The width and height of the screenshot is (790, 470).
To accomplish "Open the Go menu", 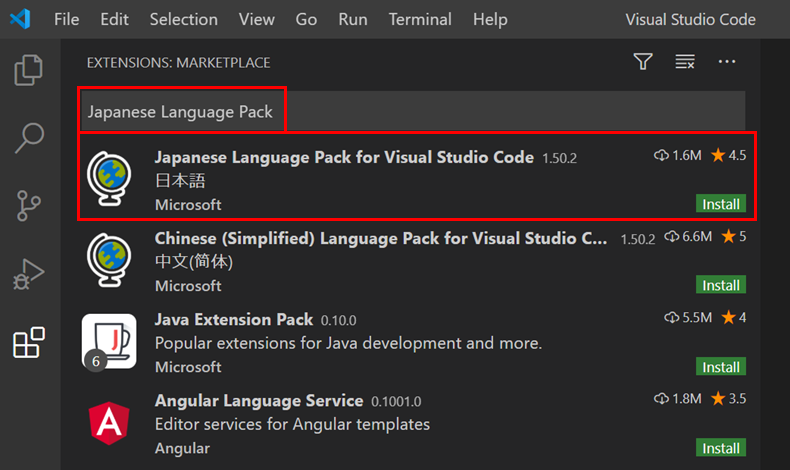I will 306,19.
